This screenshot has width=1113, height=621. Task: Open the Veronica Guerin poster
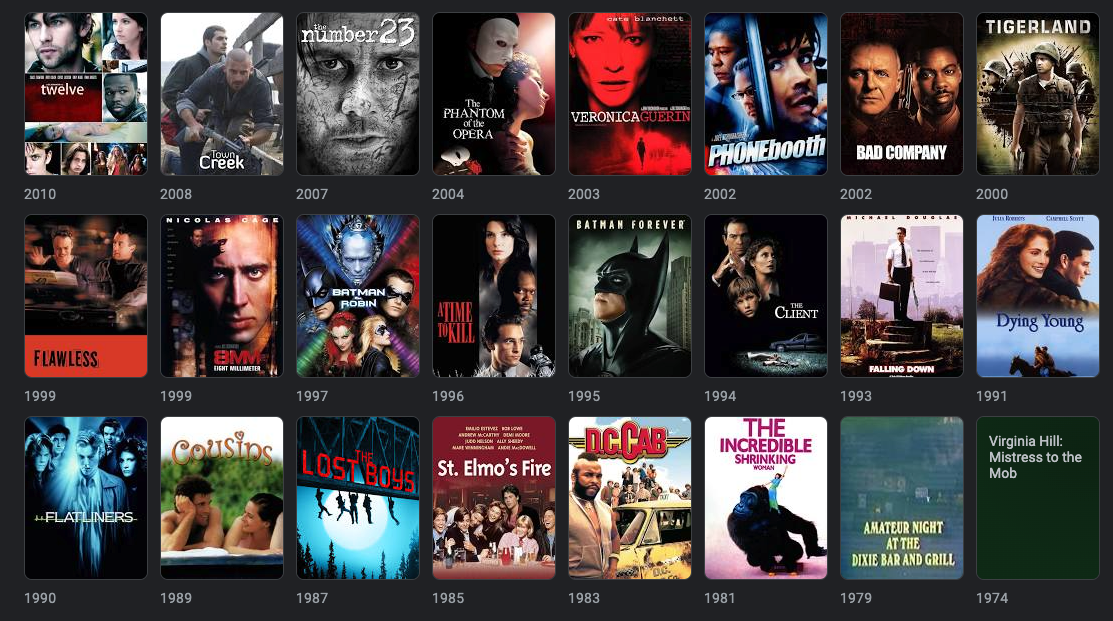point(630,94)
